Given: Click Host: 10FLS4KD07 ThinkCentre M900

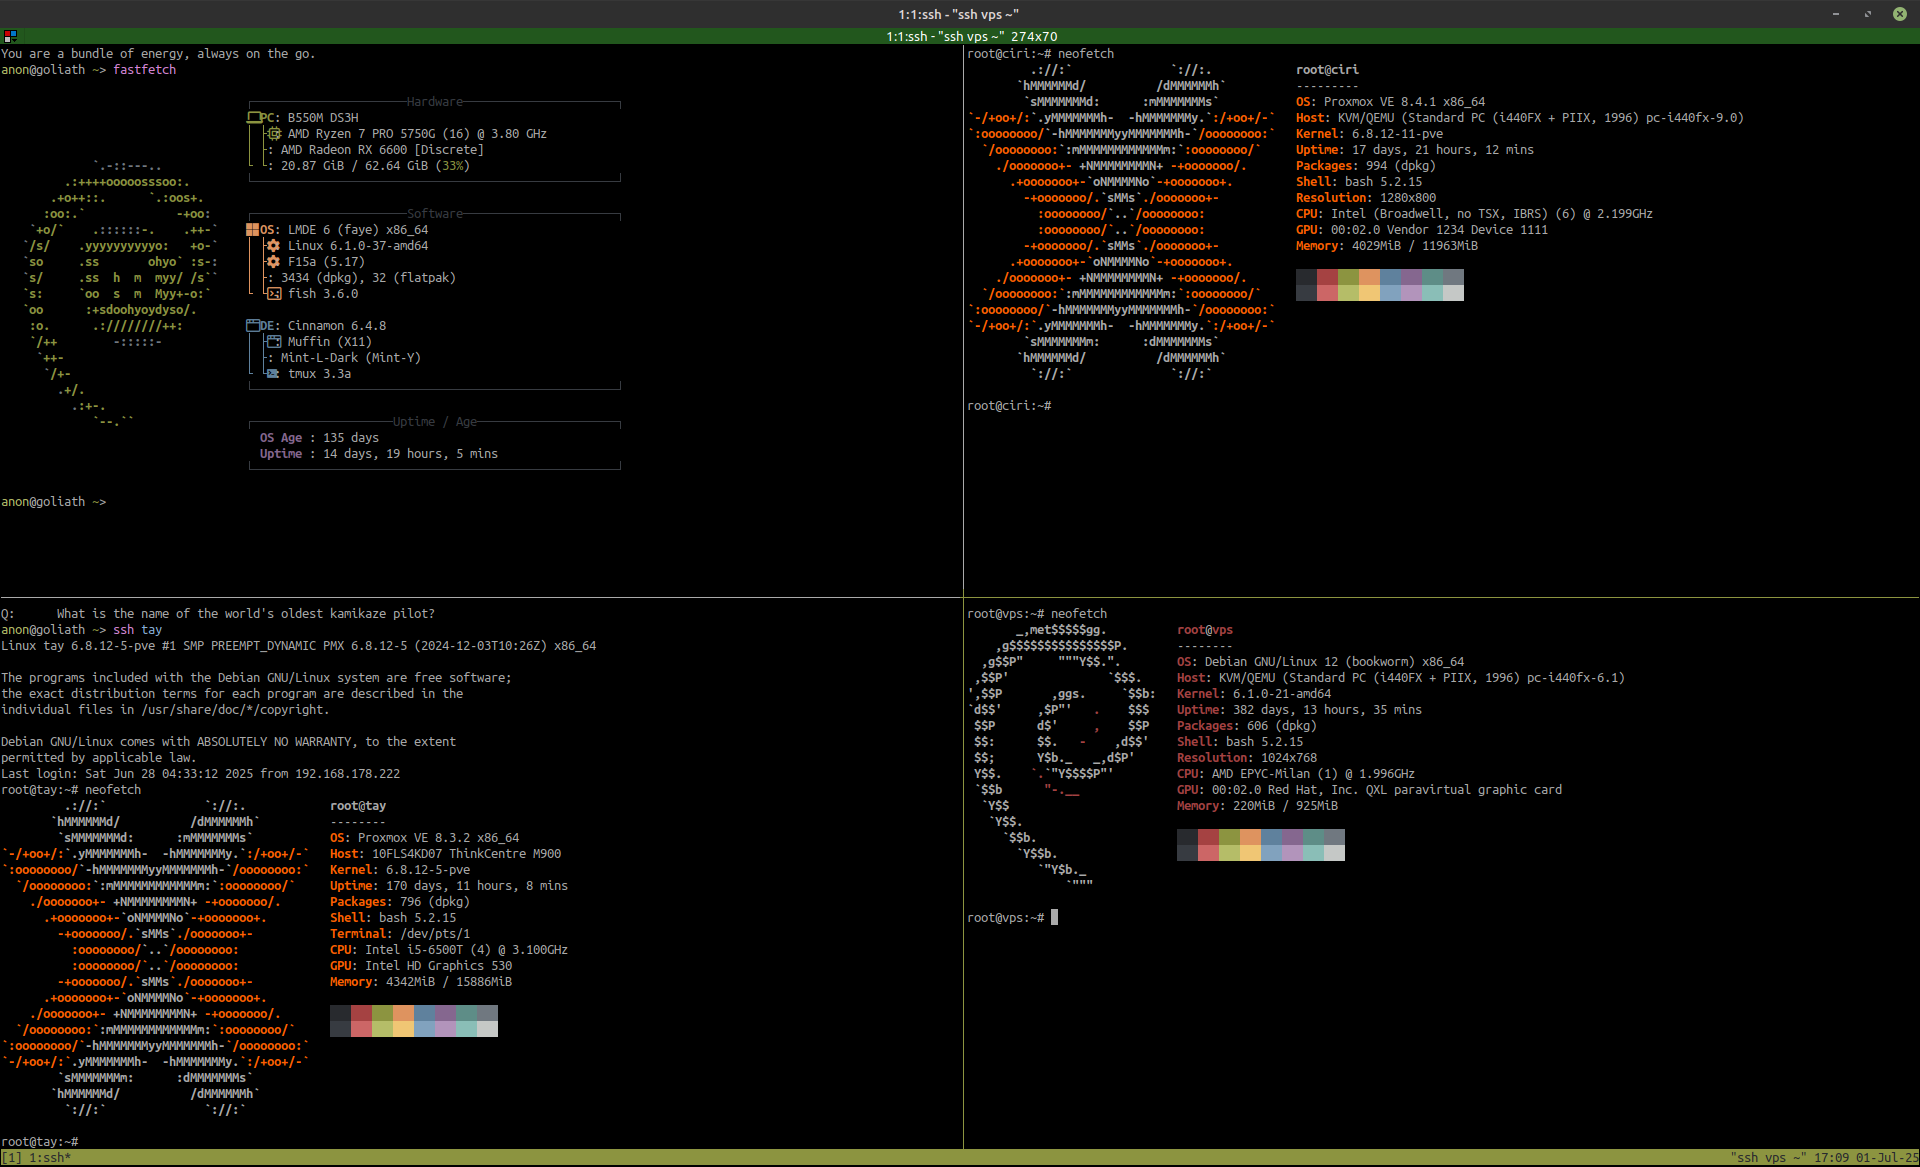Looking at the screenshot, I should tap(445, 854).
